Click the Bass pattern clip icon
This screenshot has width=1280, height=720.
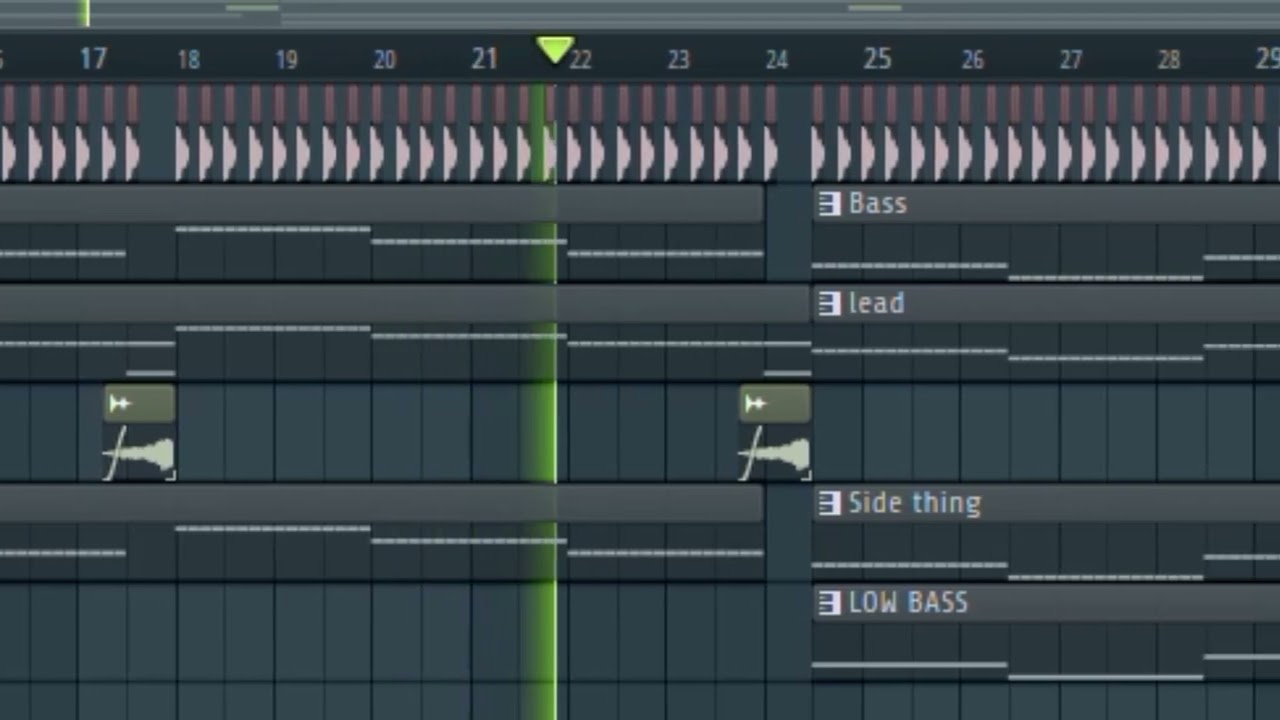(x=829, y=204)
